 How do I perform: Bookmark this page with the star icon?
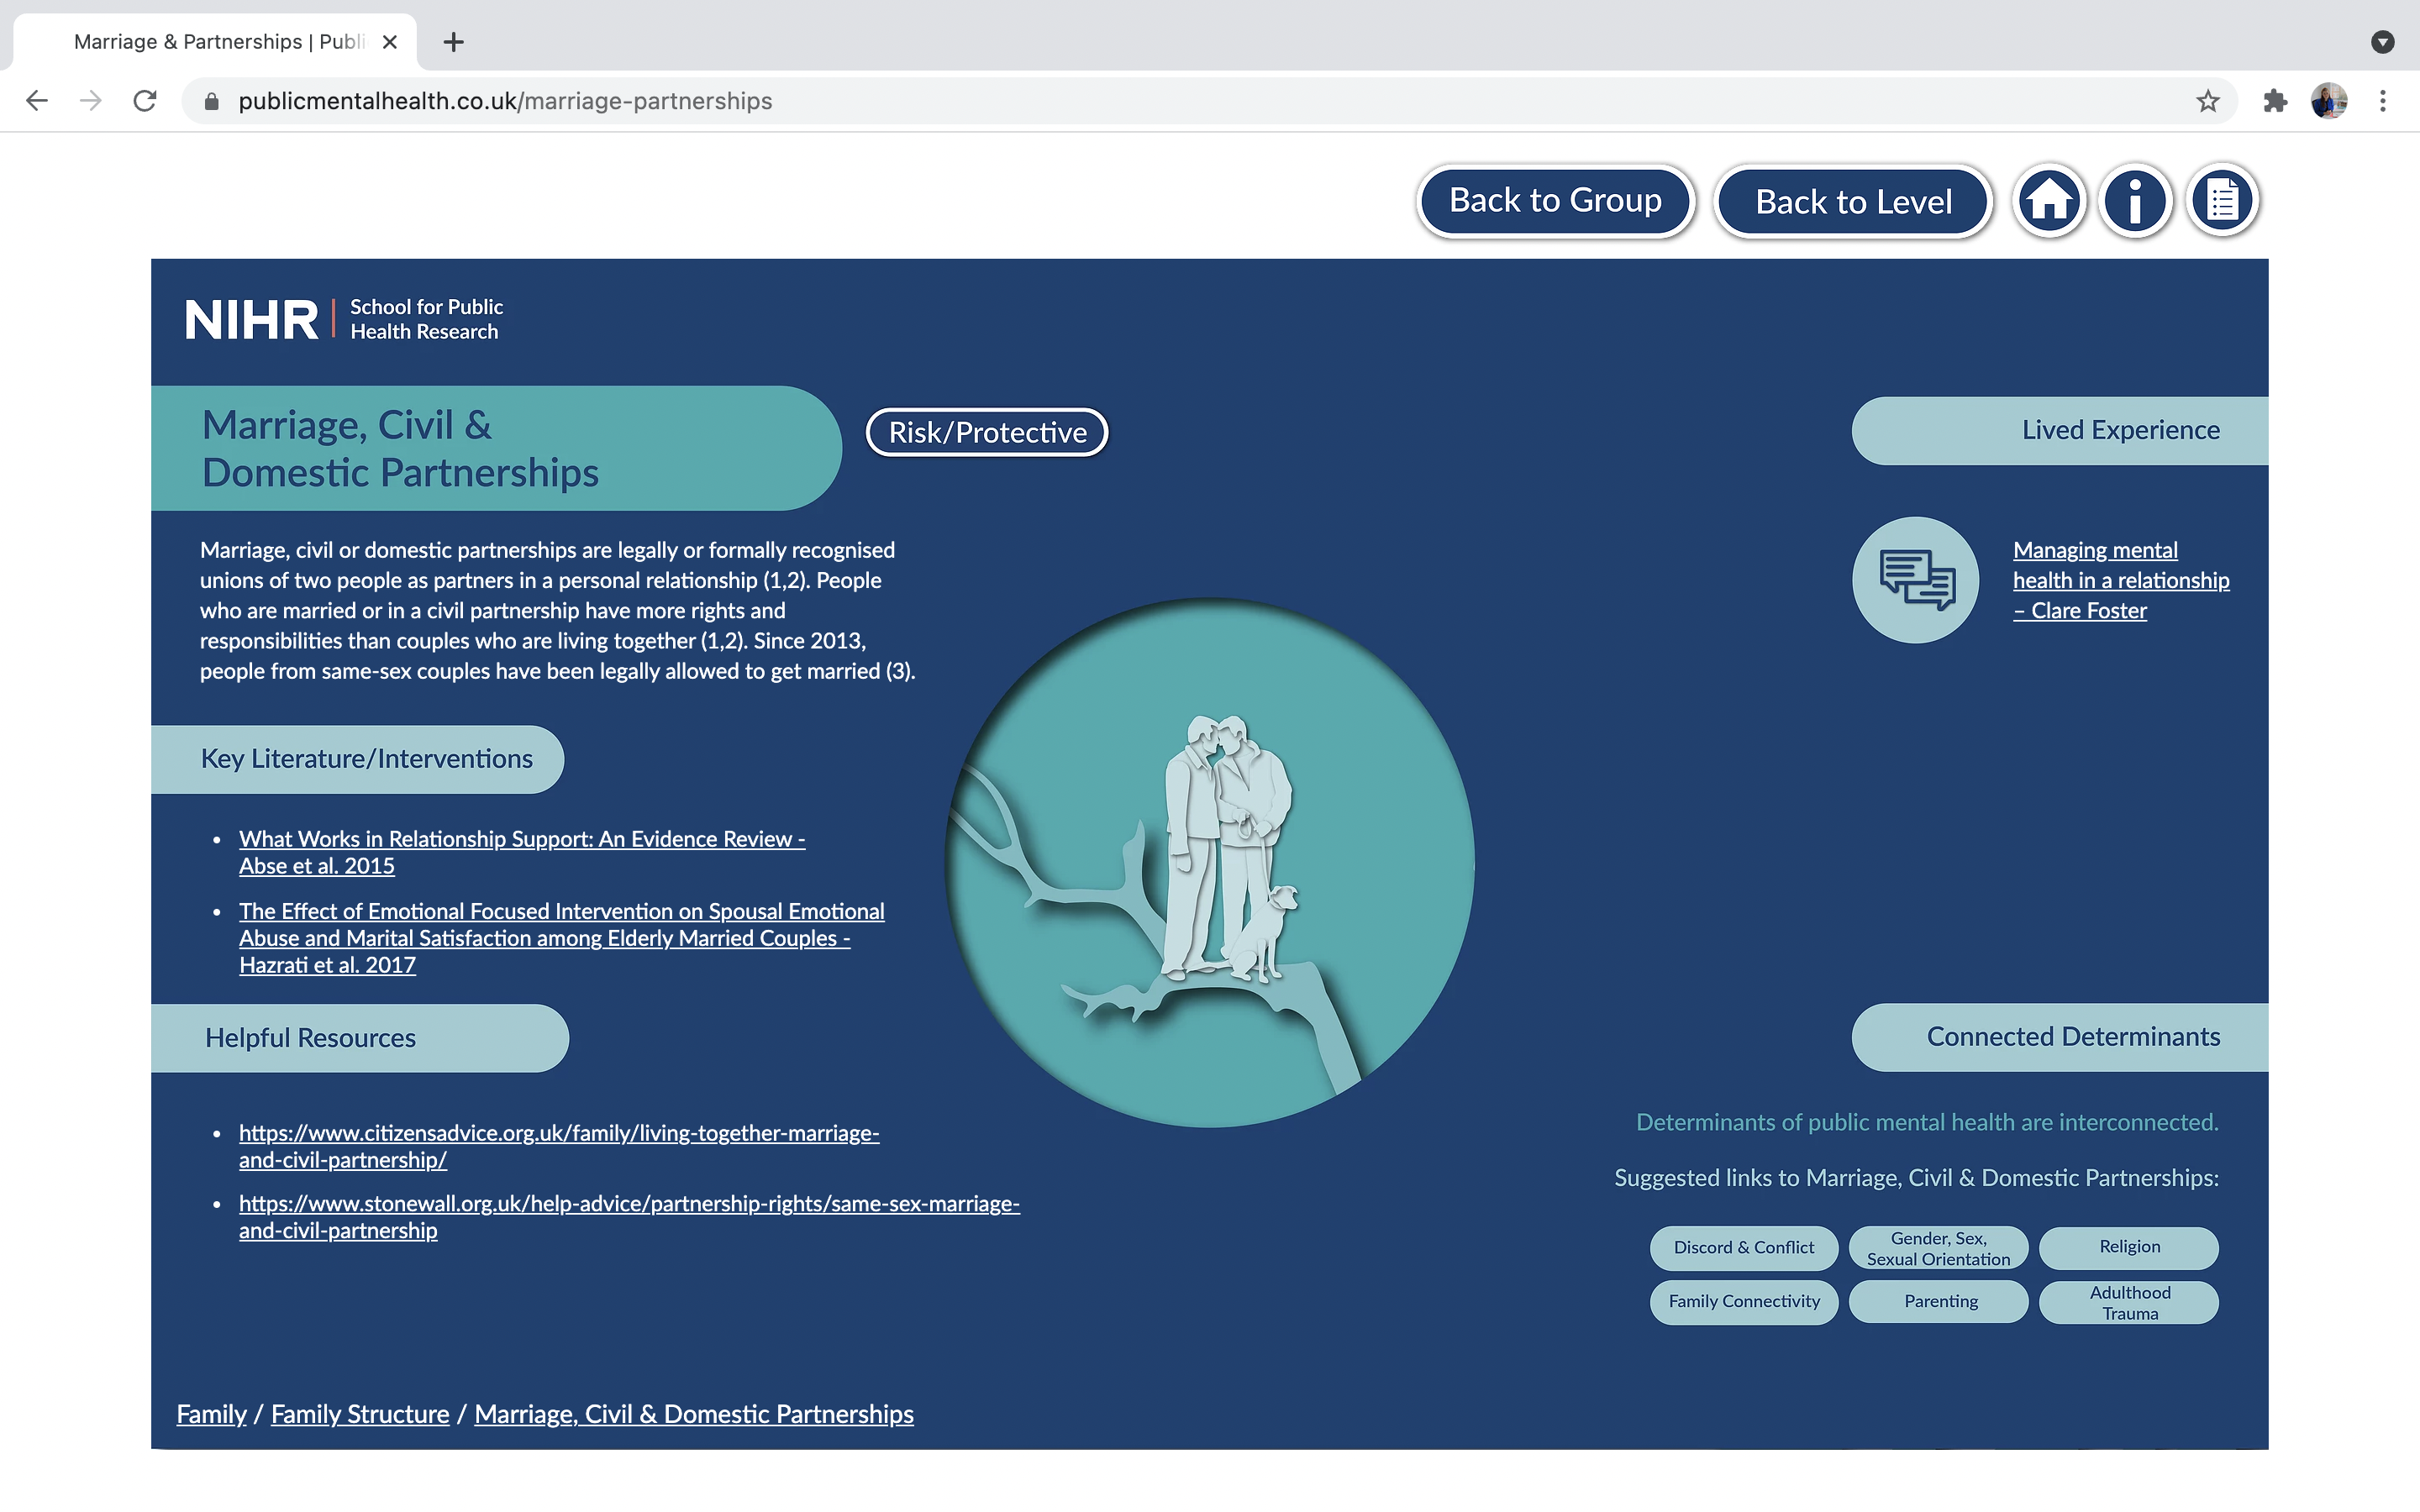tap(2208, 101)
